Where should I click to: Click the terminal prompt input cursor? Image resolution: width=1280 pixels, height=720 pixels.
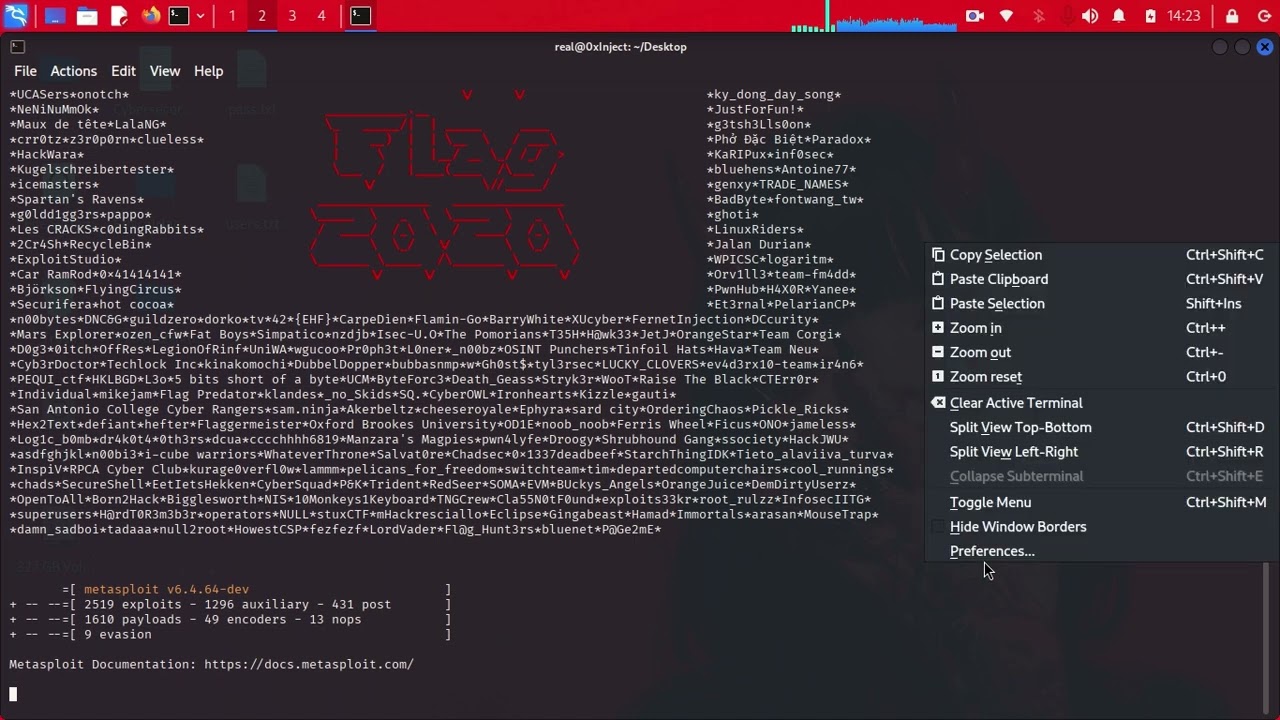coord(13,694)
